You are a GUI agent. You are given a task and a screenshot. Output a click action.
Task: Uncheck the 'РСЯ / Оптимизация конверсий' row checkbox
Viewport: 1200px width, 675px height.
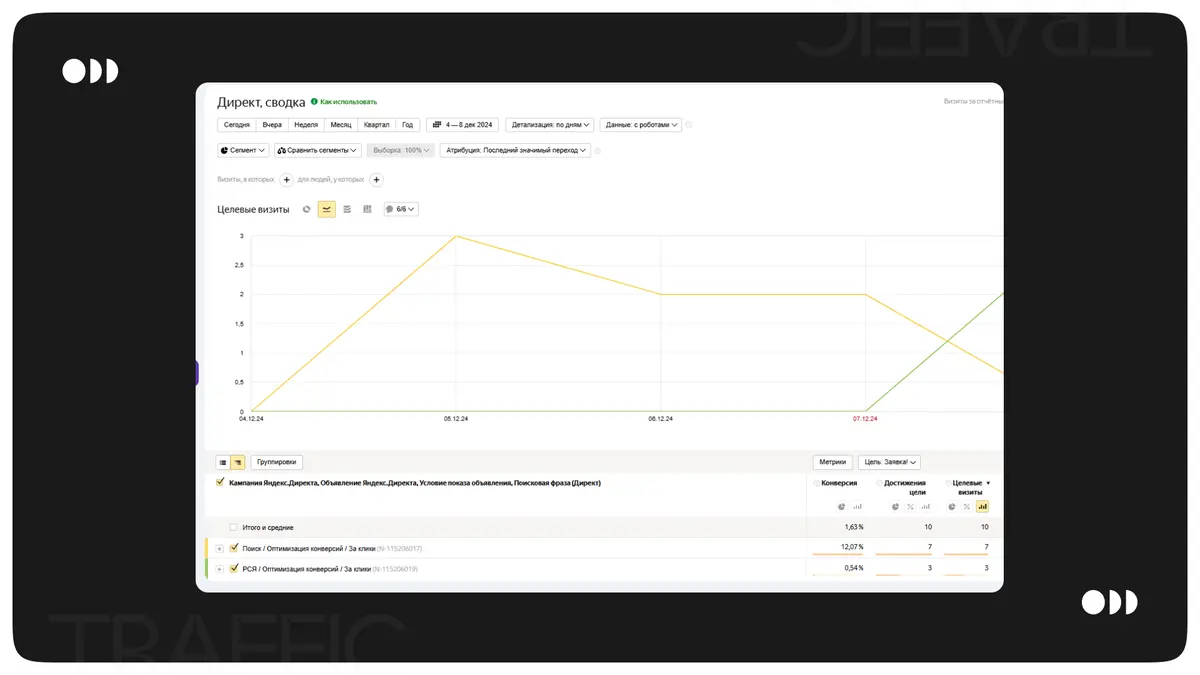[x=234, y=568]
